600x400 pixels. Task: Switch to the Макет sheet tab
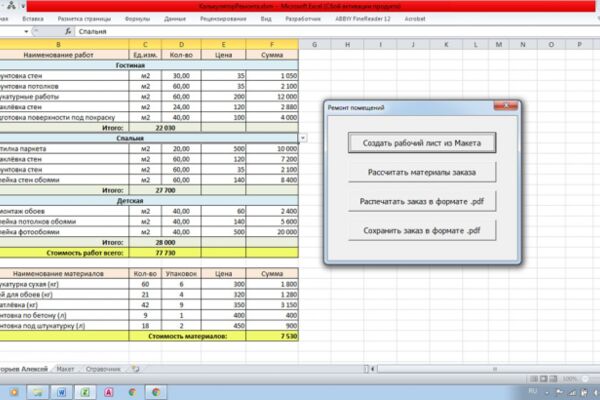pos(65,369)
